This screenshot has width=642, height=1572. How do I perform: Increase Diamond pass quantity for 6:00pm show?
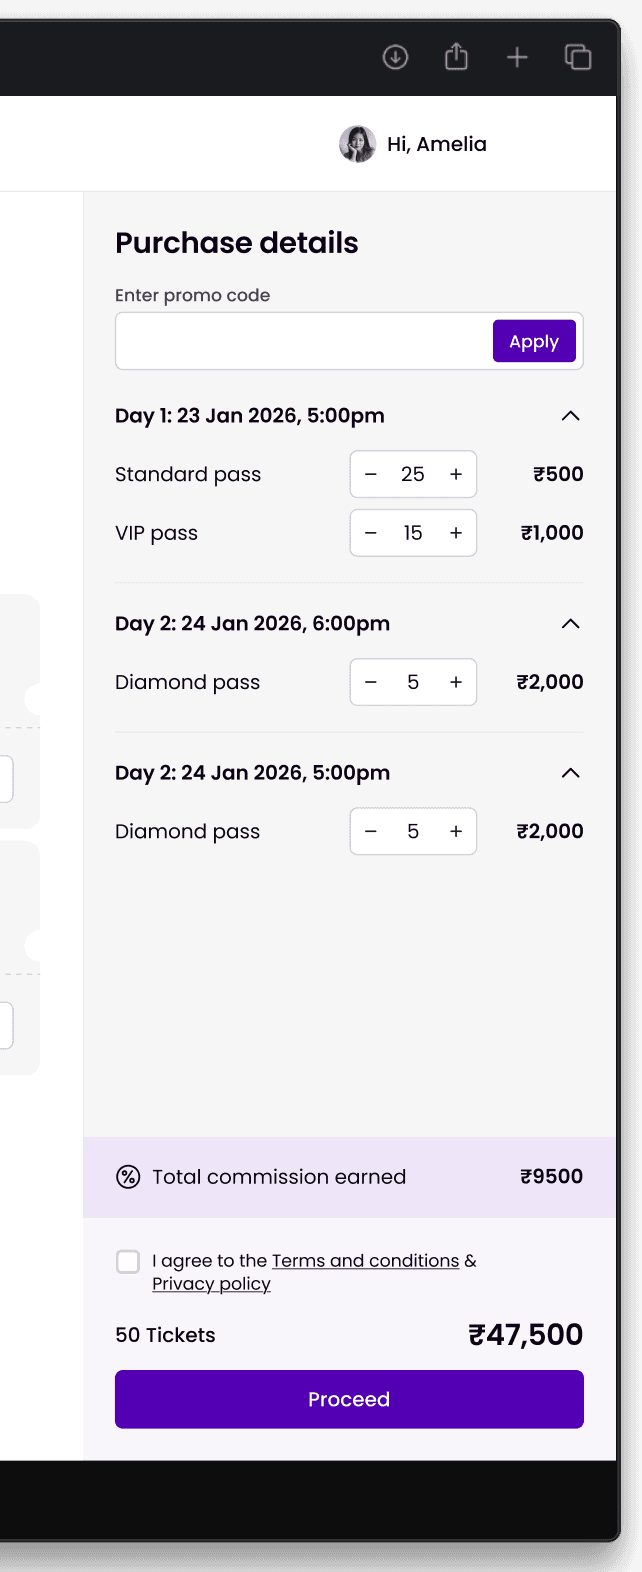click(456, 682)
